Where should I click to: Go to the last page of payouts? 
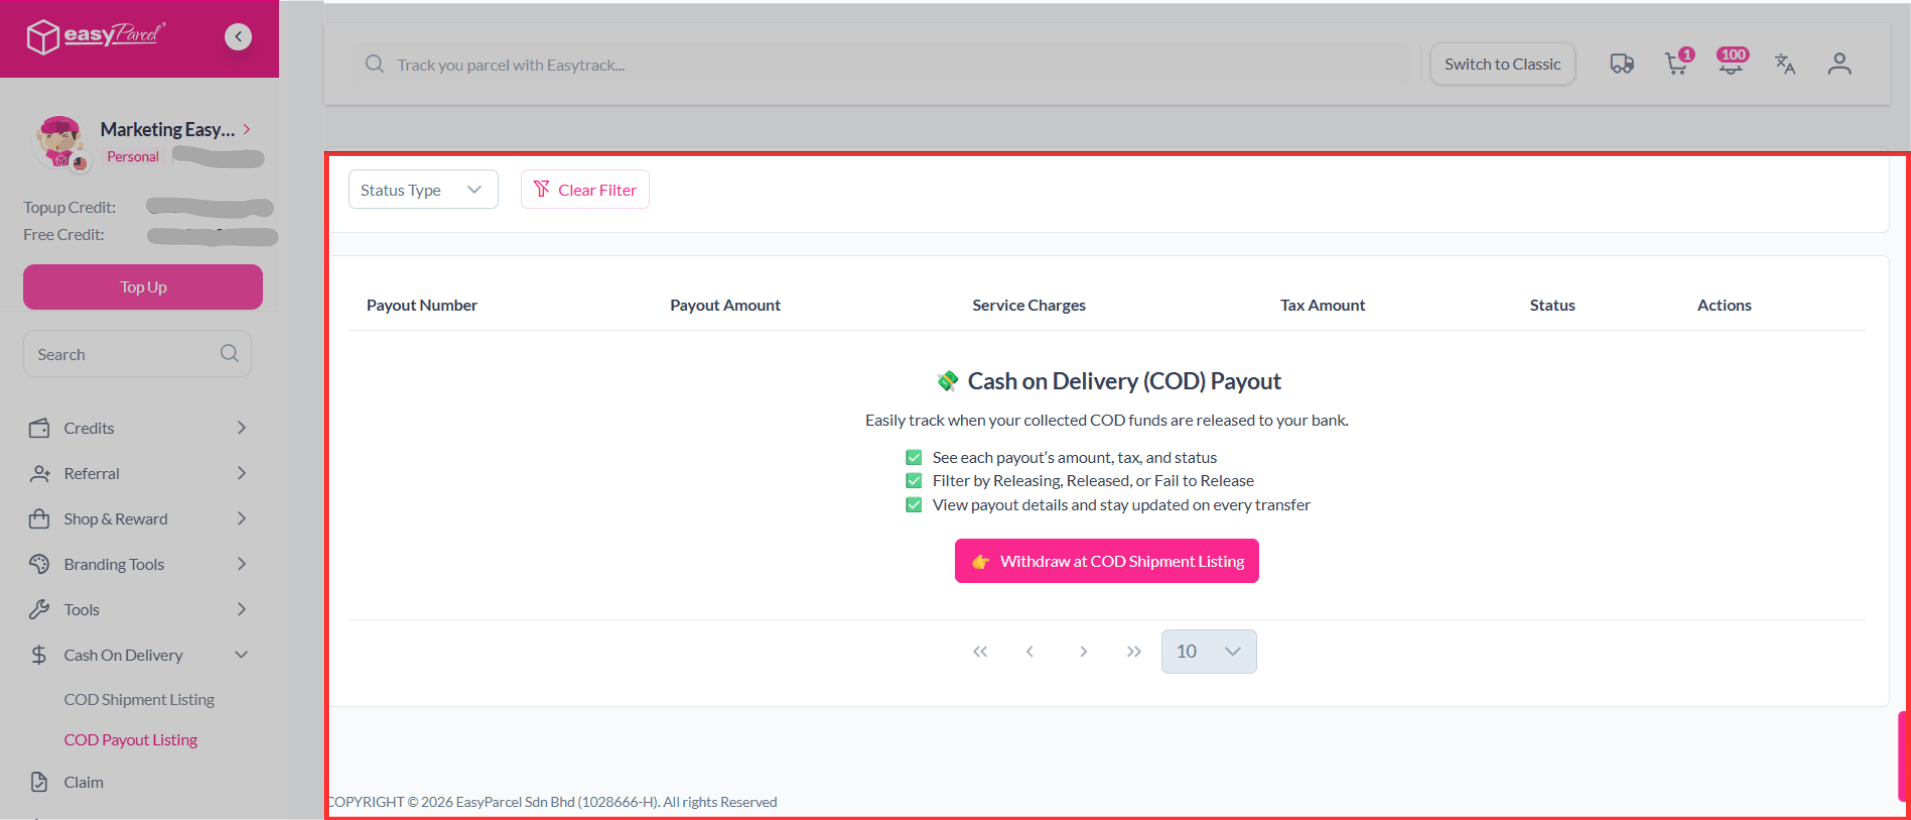1133,652
